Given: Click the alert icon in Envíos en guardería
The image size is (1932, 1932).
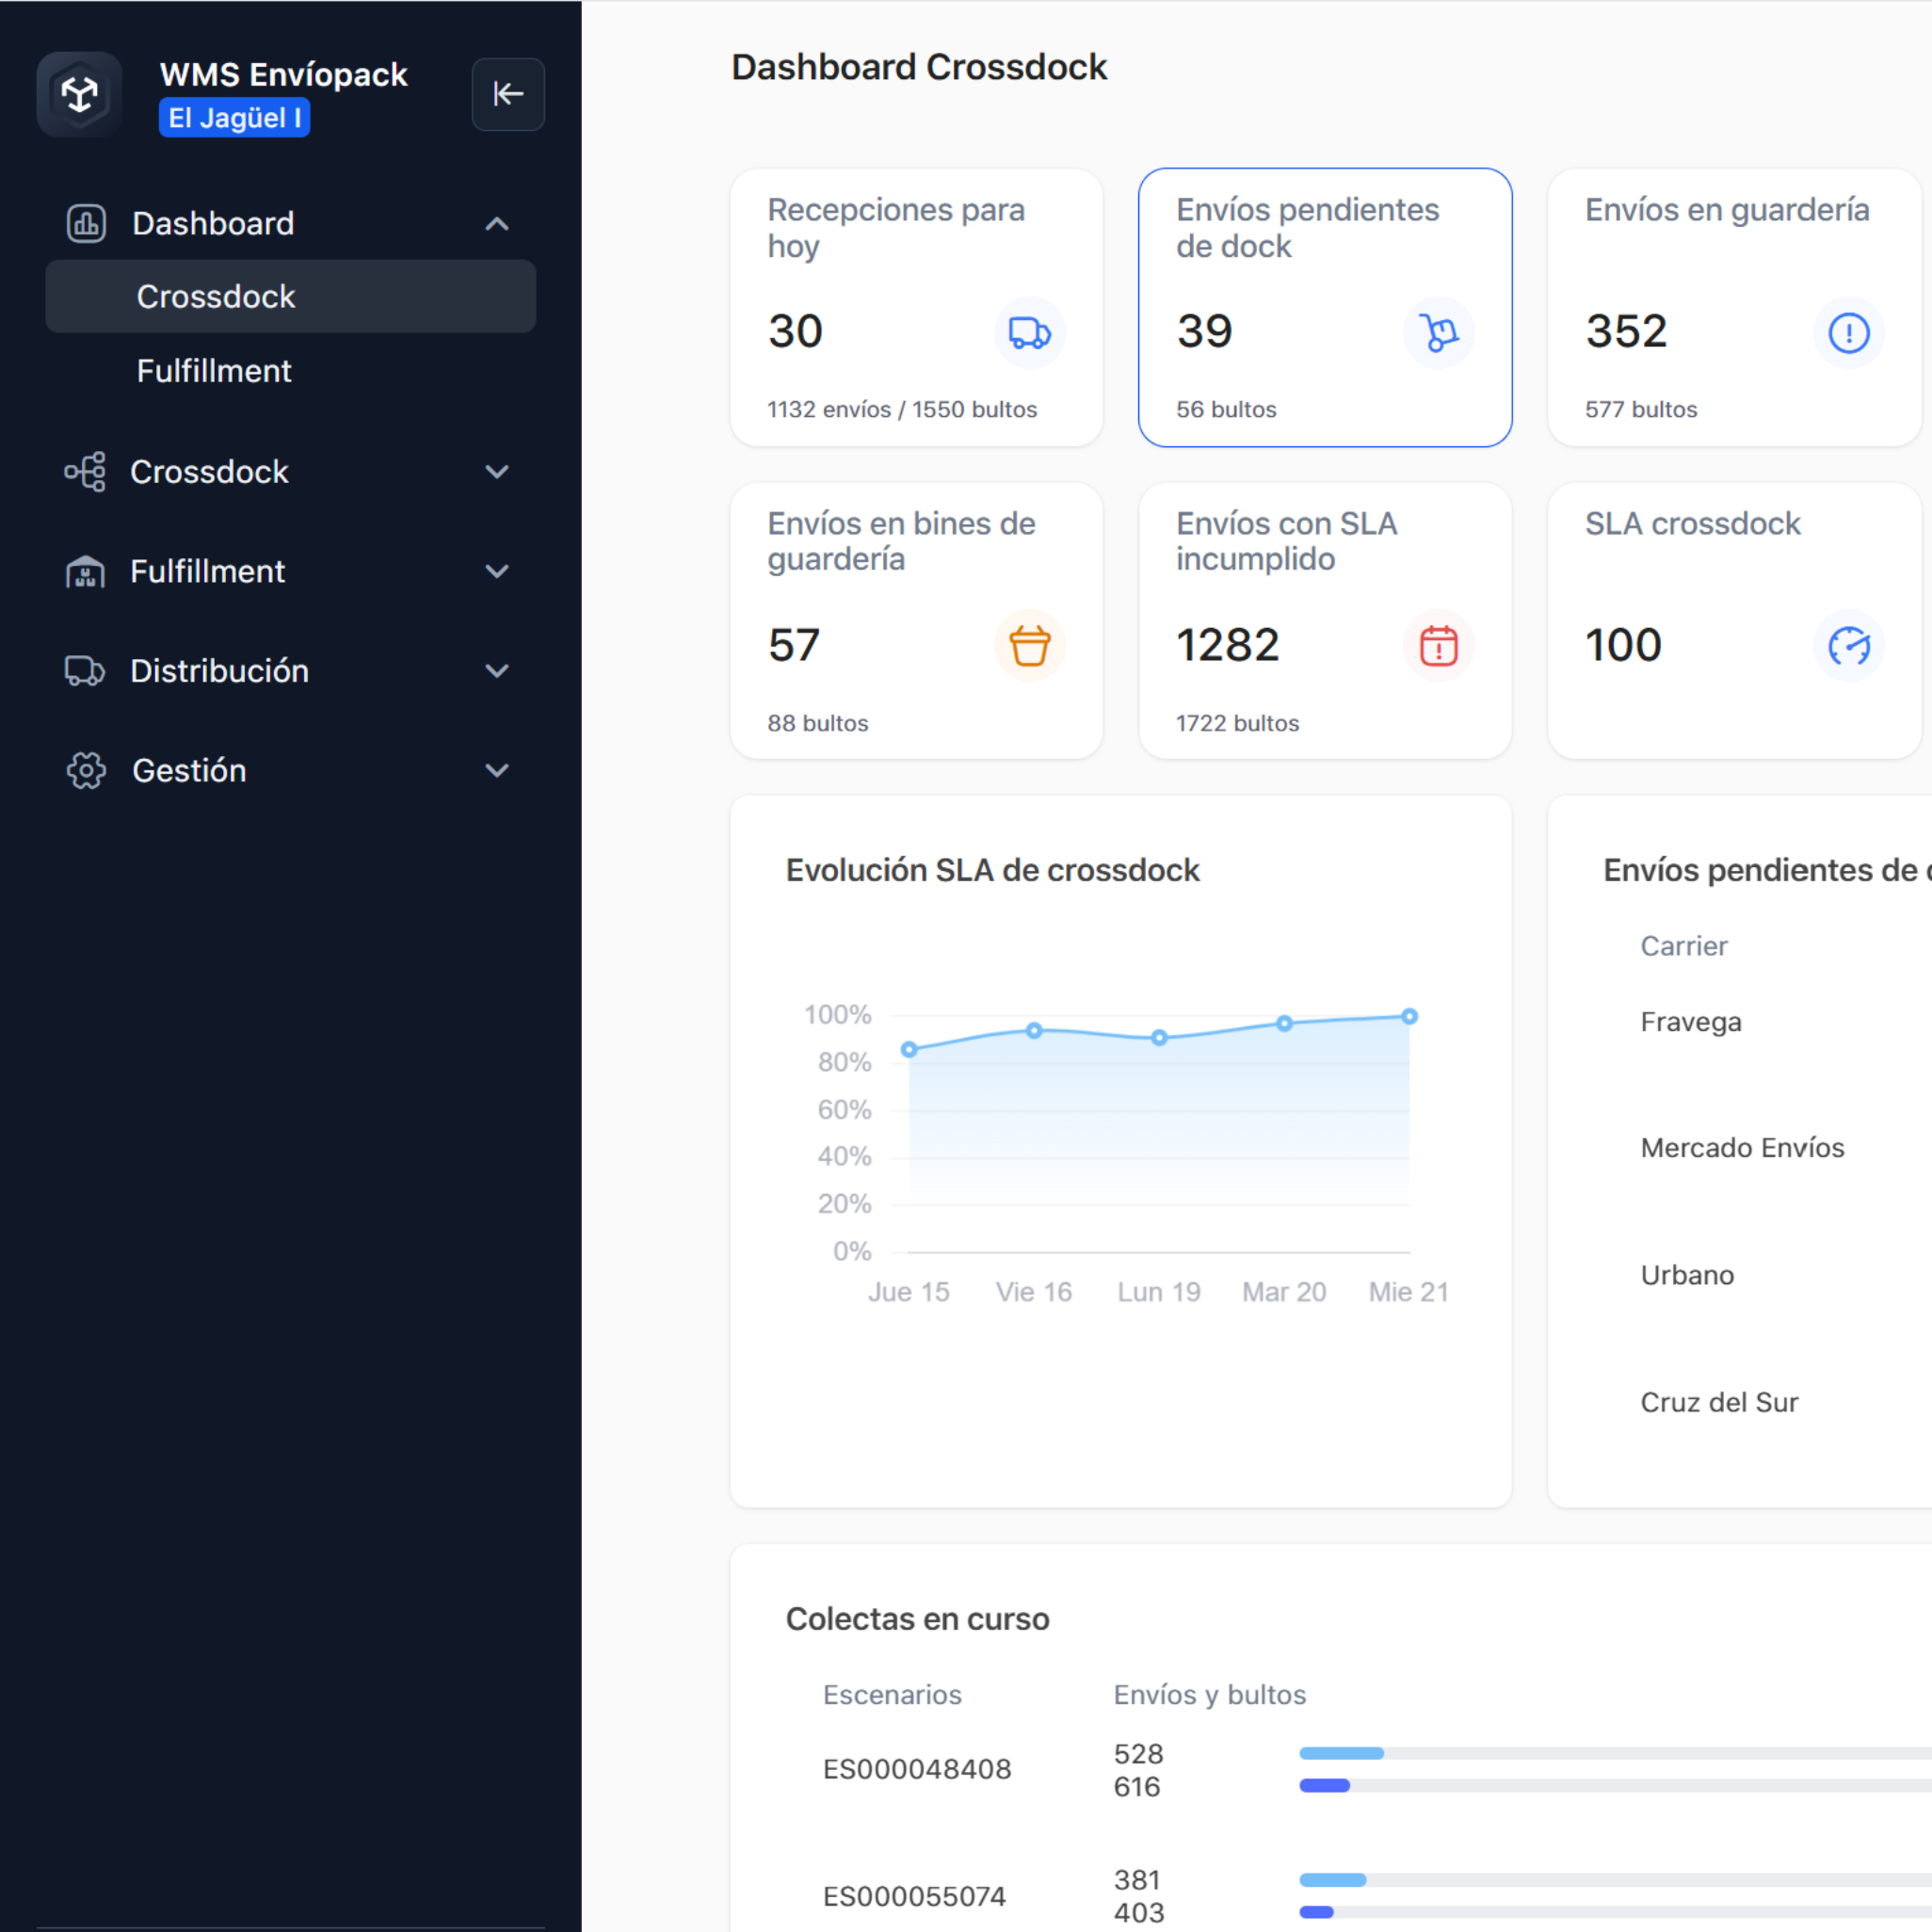Looking at the screenshot, I should click(1848, 332).
